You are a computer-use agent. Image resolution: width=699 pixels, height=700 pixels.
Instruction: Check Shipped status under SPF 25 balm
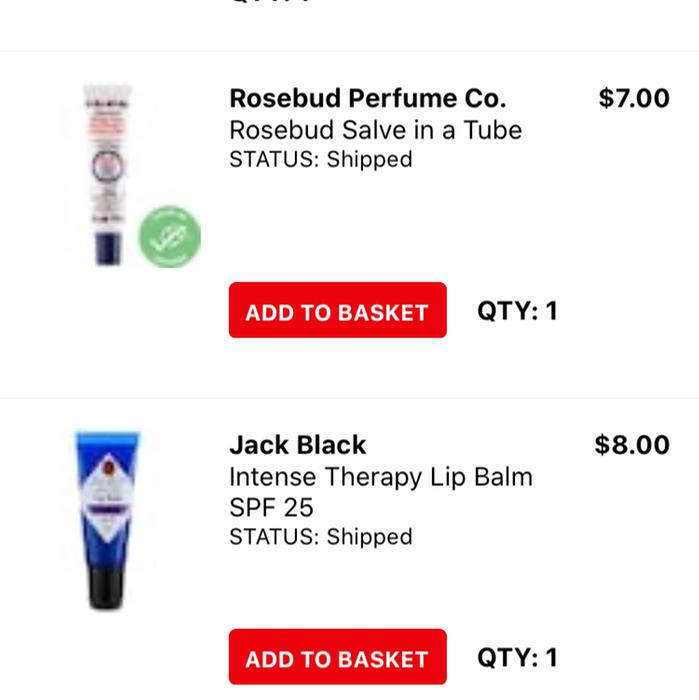pos(320,536)
